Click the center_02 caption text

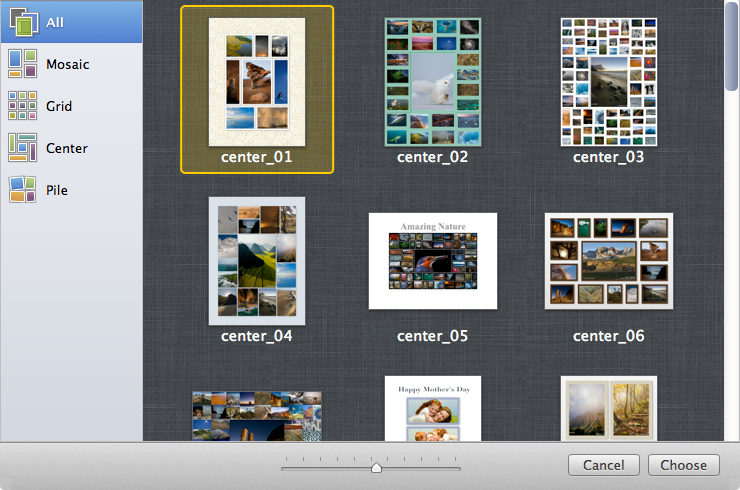[x=433, y=157]
